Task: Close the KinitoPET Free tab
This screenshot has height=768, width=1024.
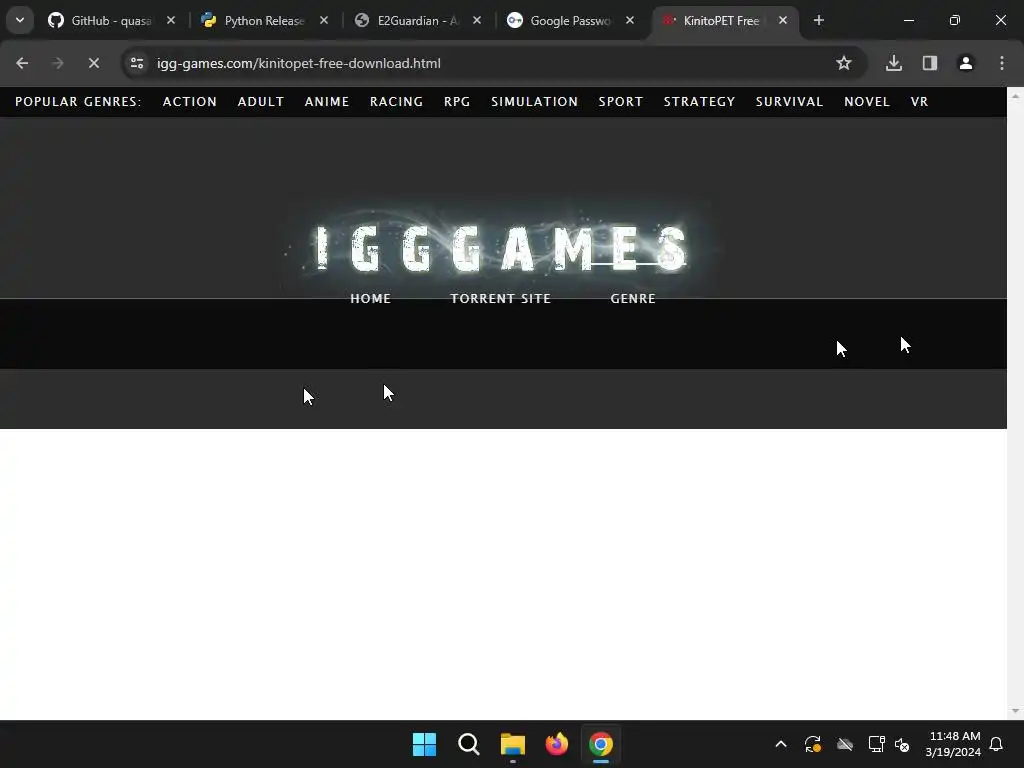Action: tap(783, 20)
